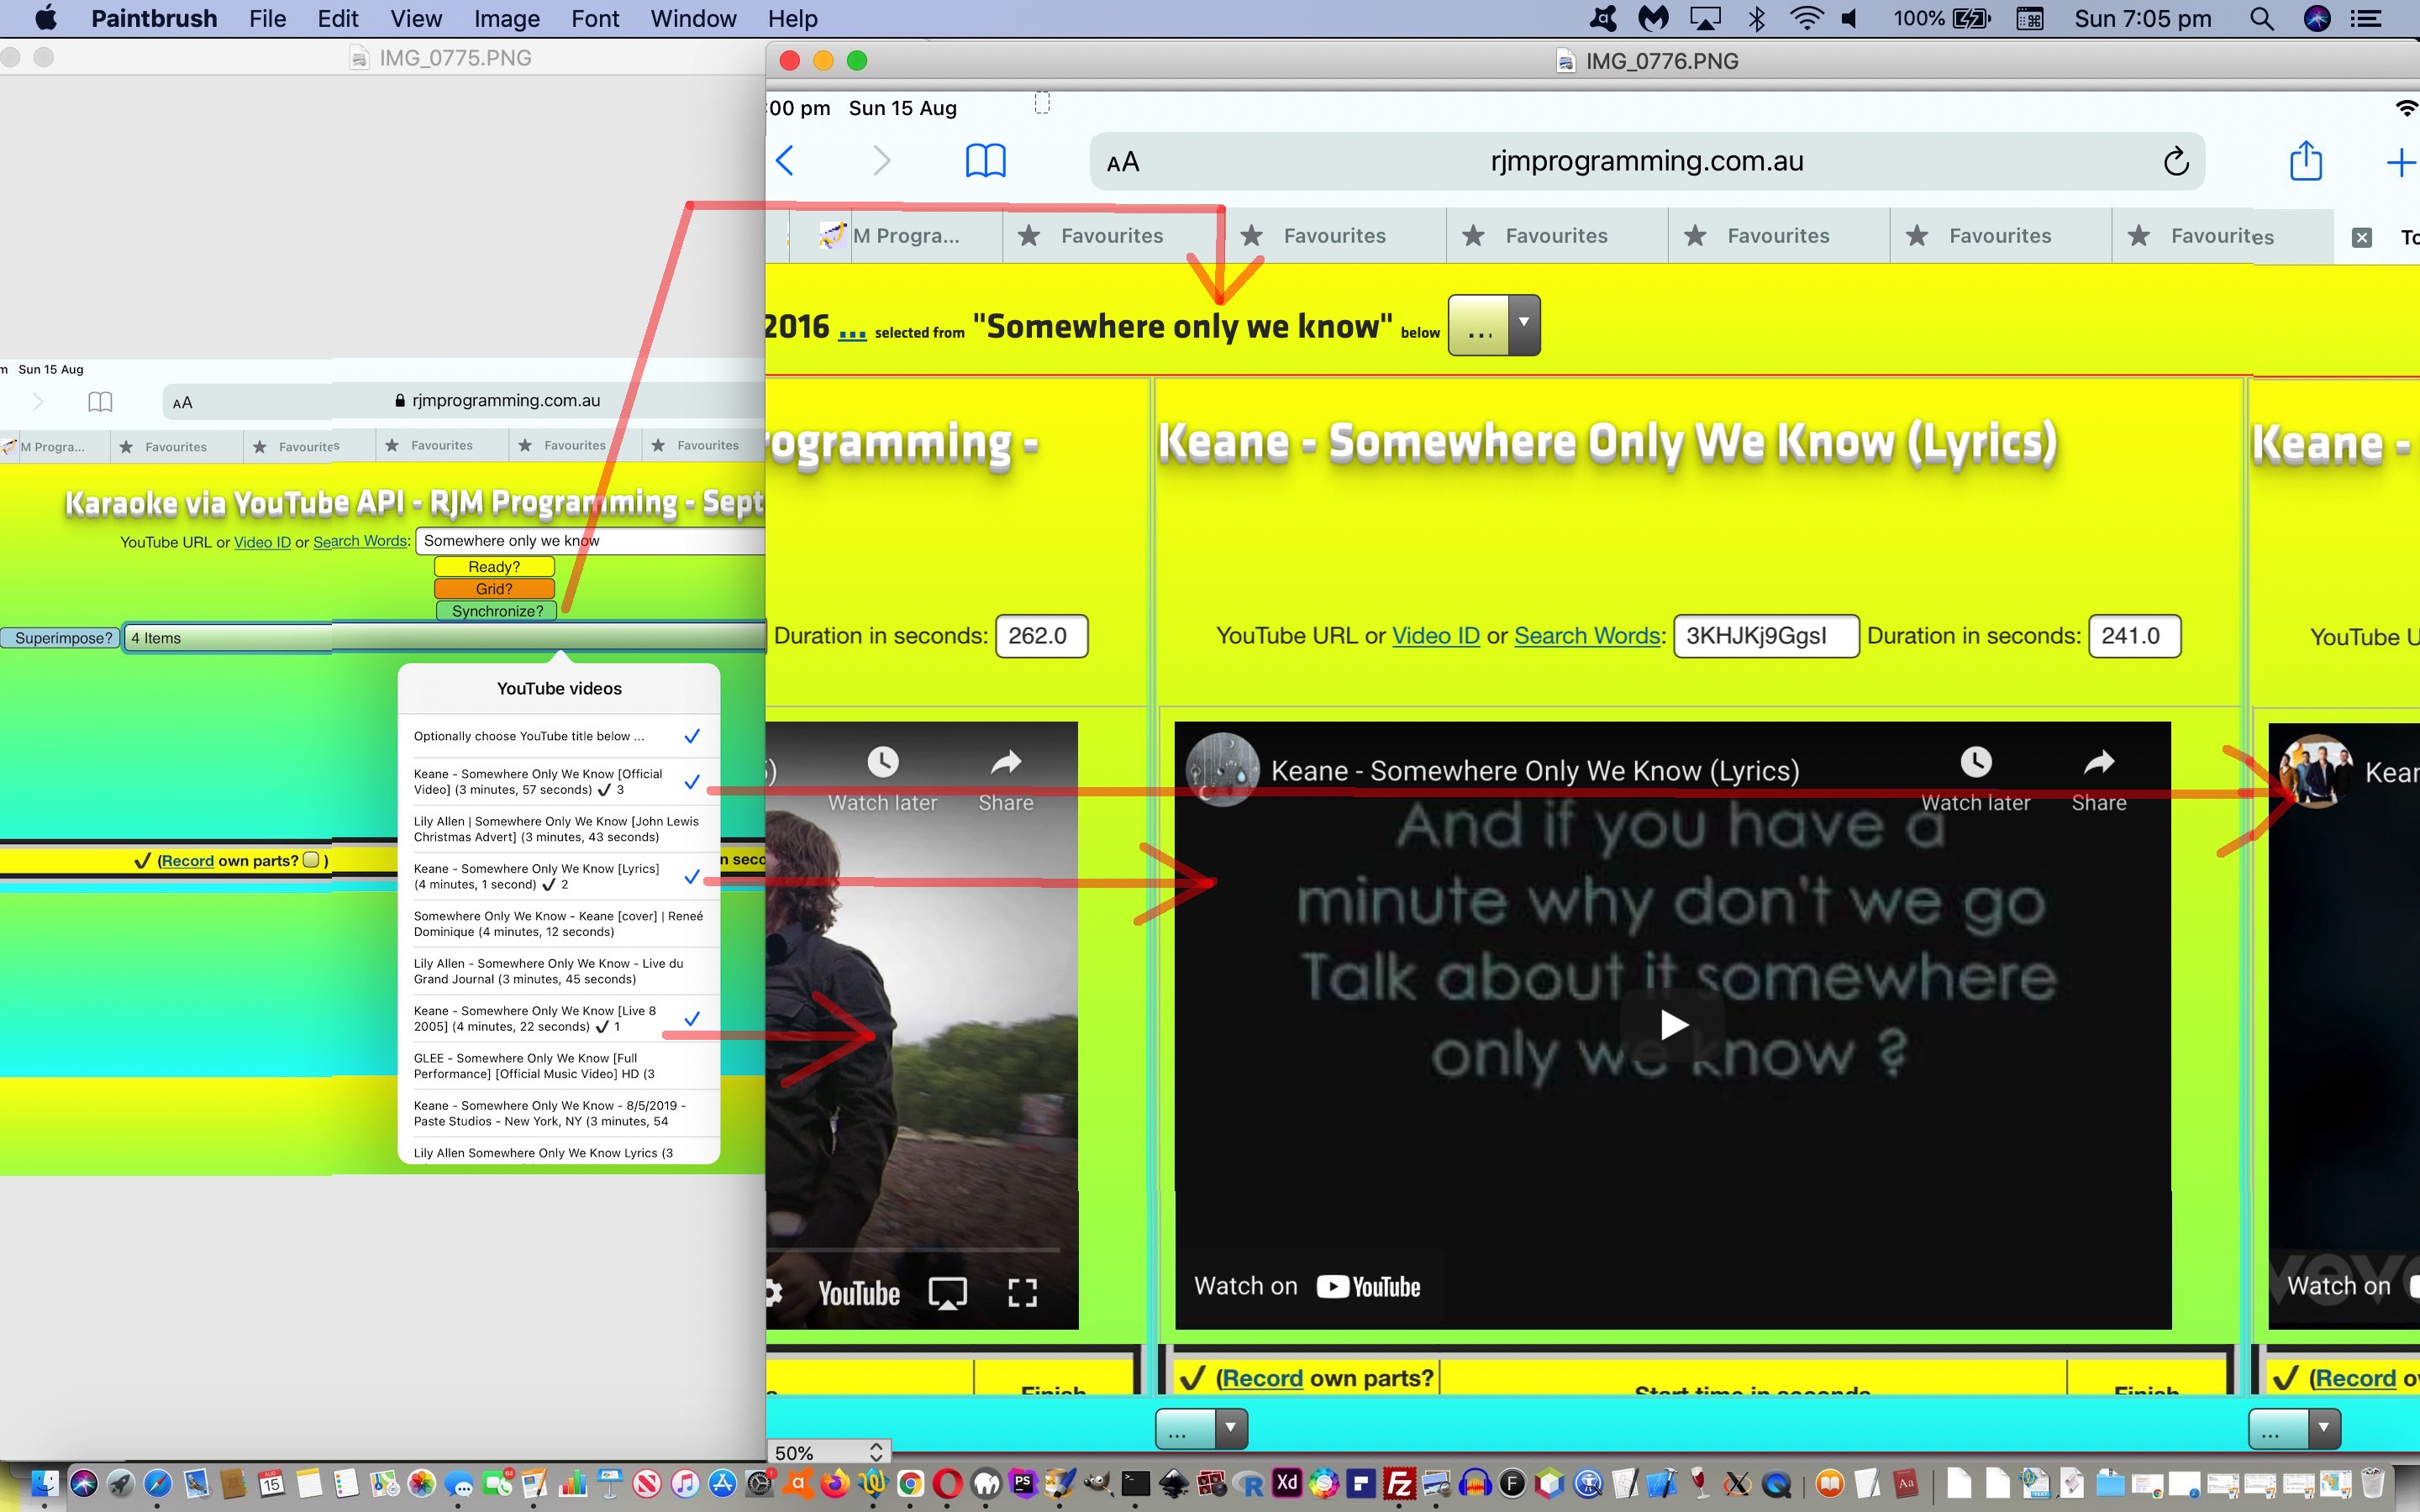Open QuickTime Player in dock
Screen dimensions: 2420x1512
tap(1777, 1484)
